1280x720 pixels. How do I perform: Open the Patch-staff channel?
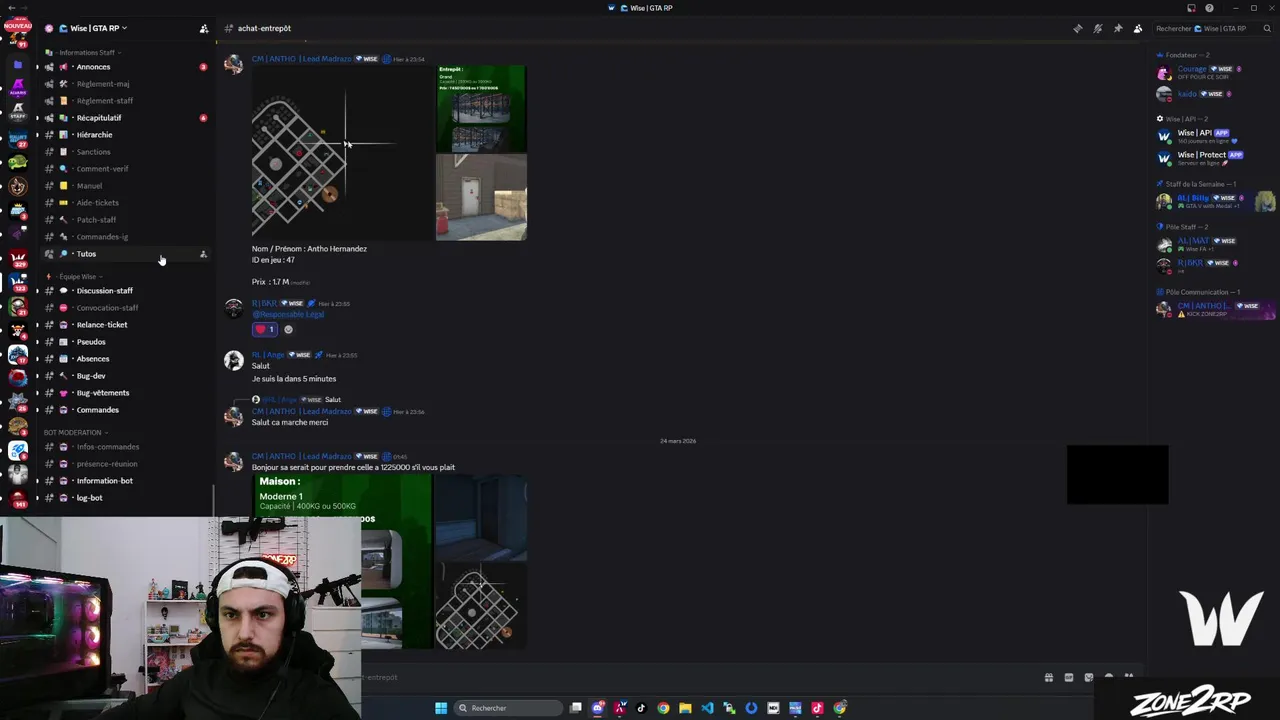[x=126, y=220]
